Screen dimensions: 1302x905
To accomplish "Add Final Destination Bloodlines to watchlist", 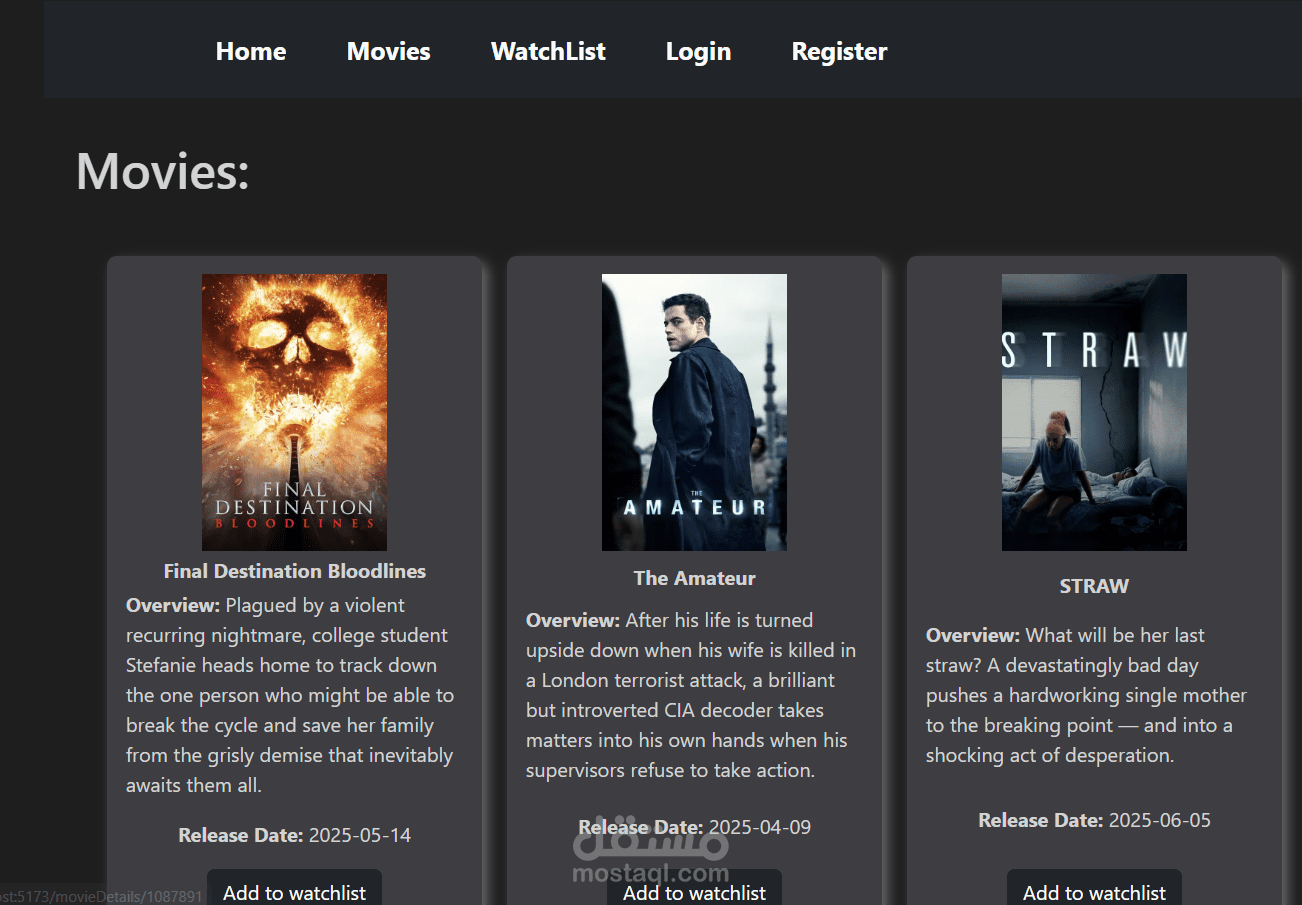I will 294,889.
